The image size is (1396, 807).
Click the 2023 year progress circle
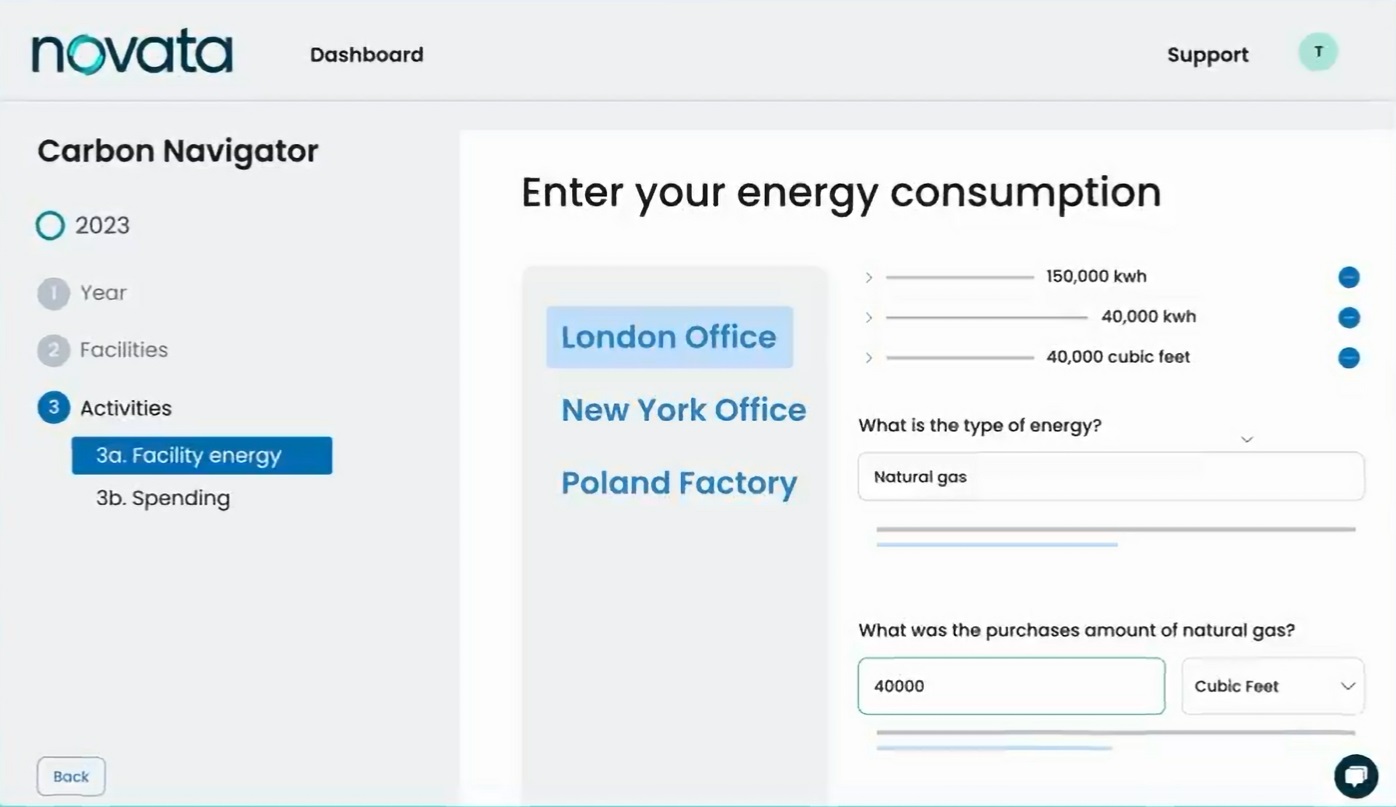tap(50, 226)
